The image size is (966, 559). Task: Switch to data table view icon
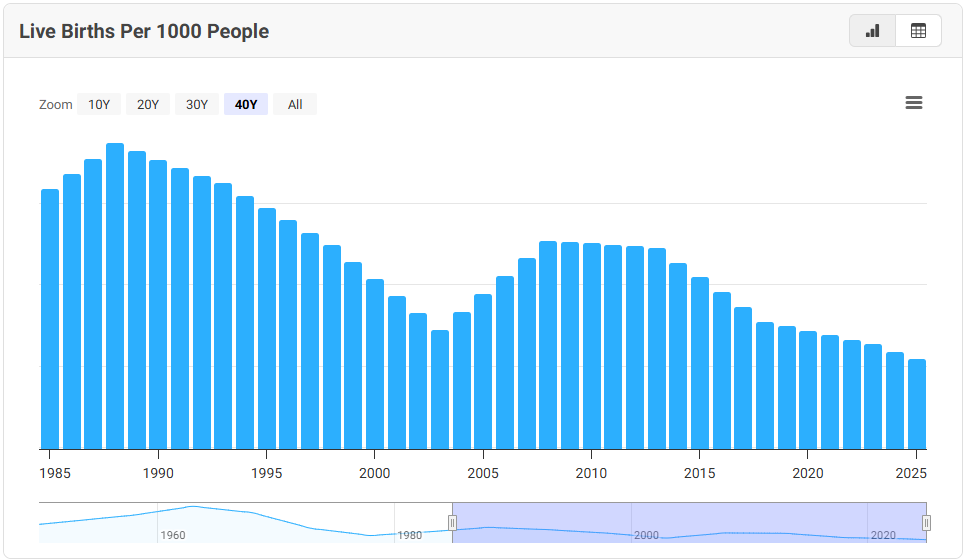pos(918,31)
